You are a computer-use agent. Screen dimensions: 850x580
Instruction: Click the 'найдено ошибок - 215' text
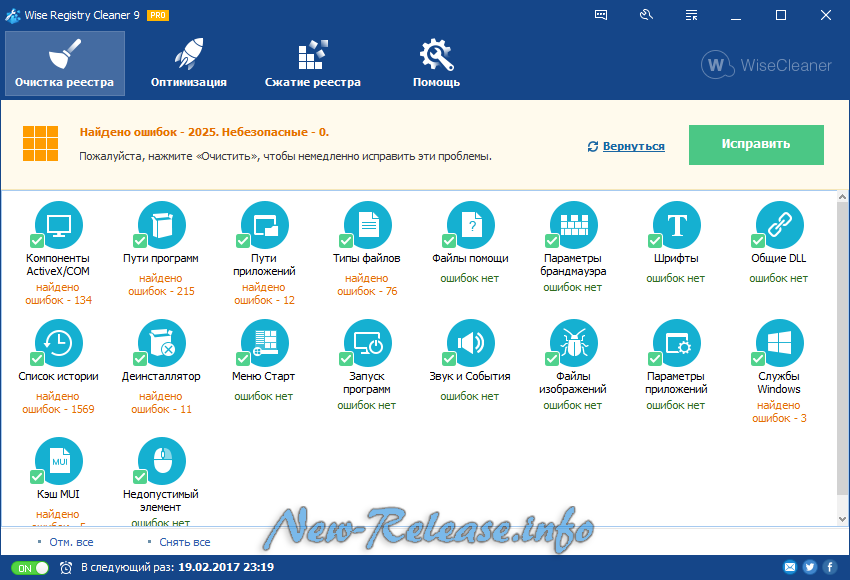click(x=161, y=285)
